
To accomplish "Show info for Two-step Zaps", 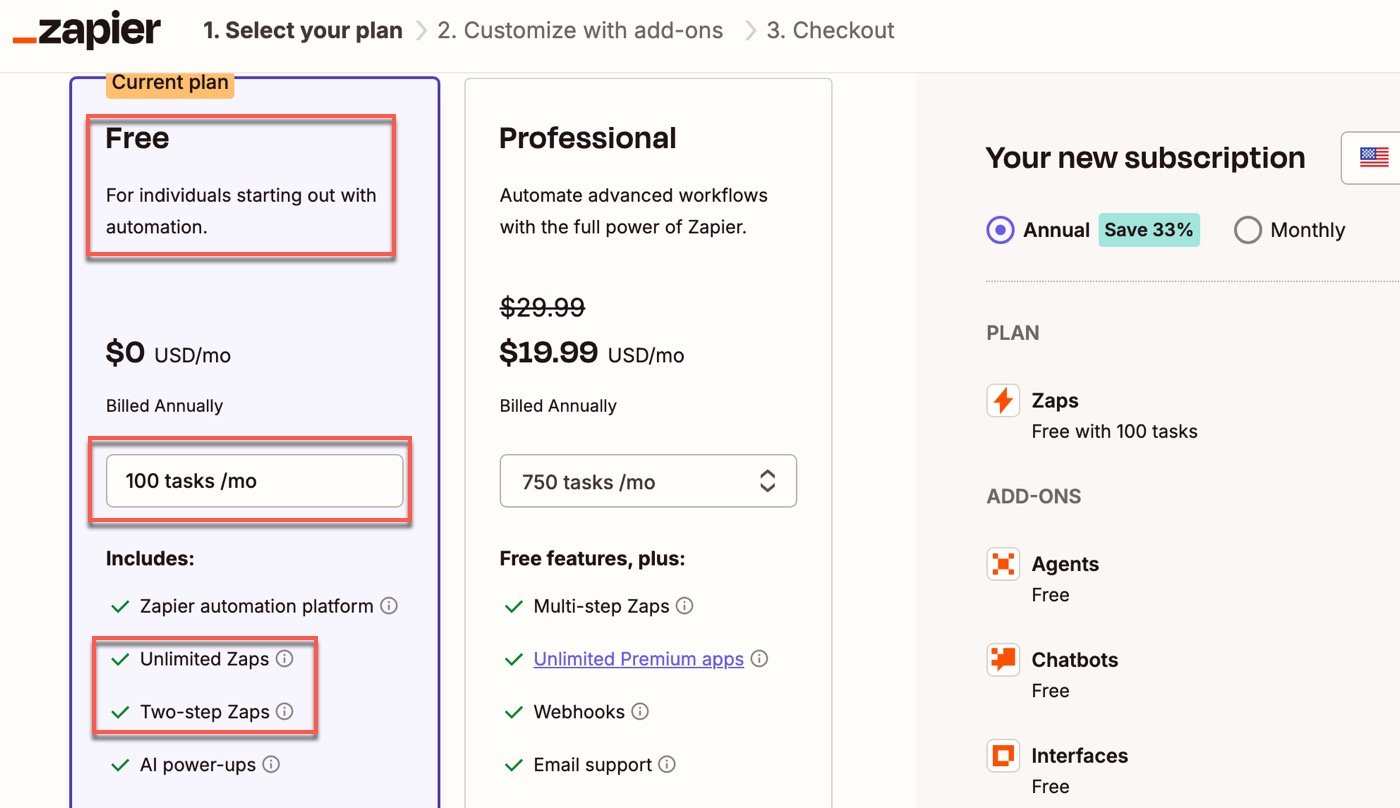I will tap(284, 712).
